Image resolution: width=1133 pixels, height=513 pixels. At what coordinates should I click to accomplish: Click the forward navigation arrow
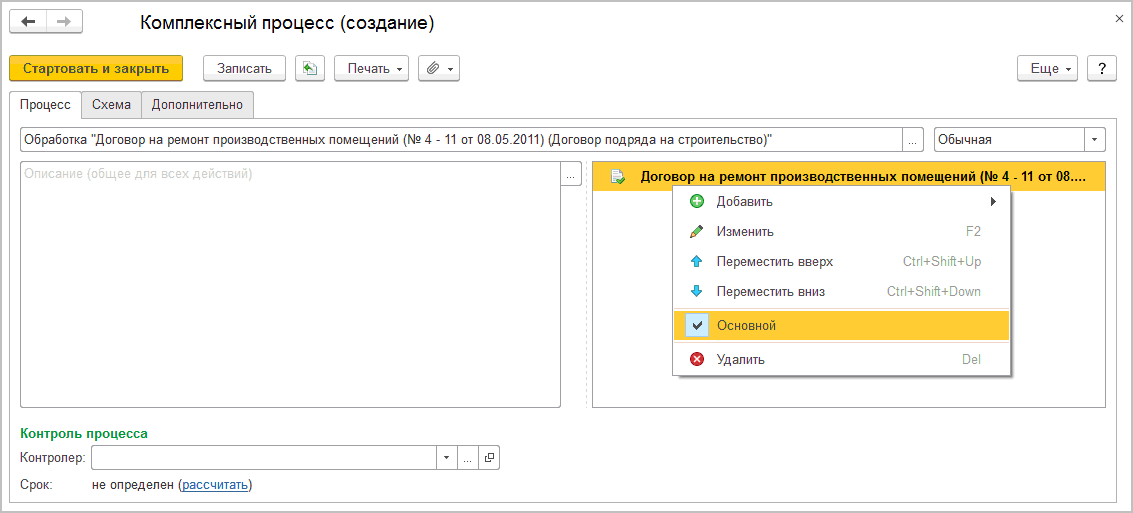tap(64, 22)
